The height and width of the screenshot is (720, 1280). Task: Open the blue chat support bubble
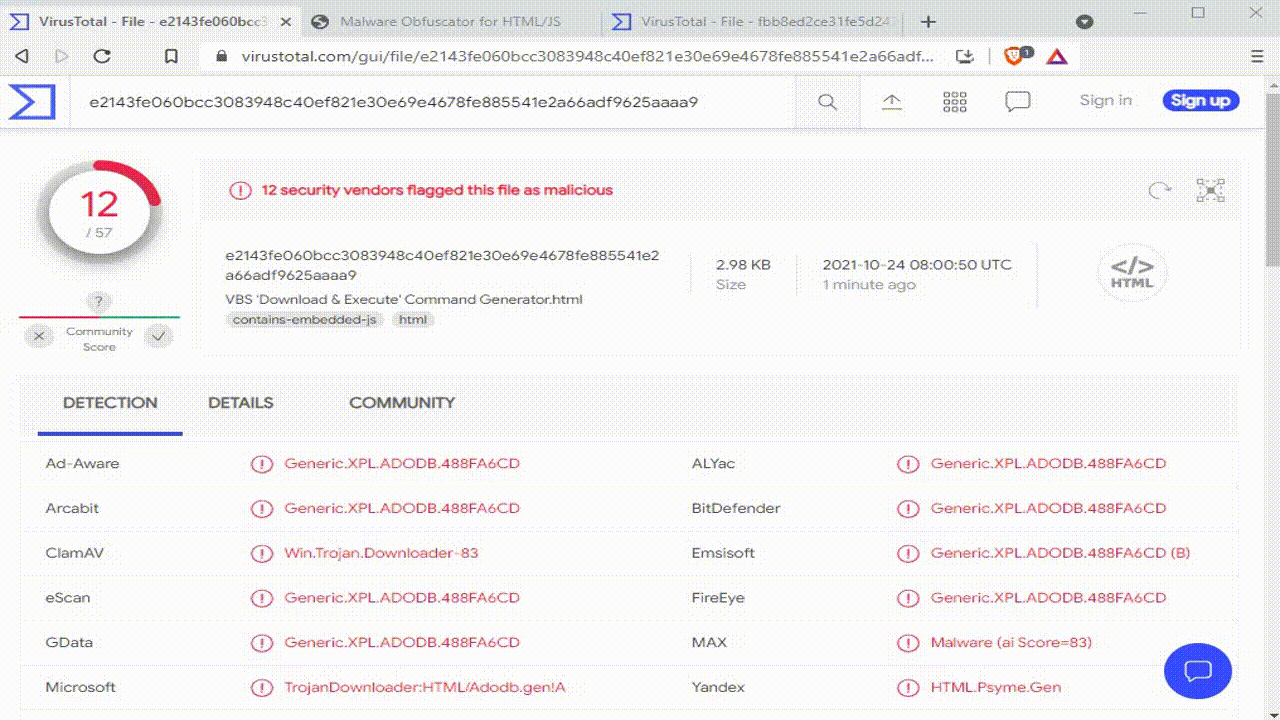[x=1198, y=671]
